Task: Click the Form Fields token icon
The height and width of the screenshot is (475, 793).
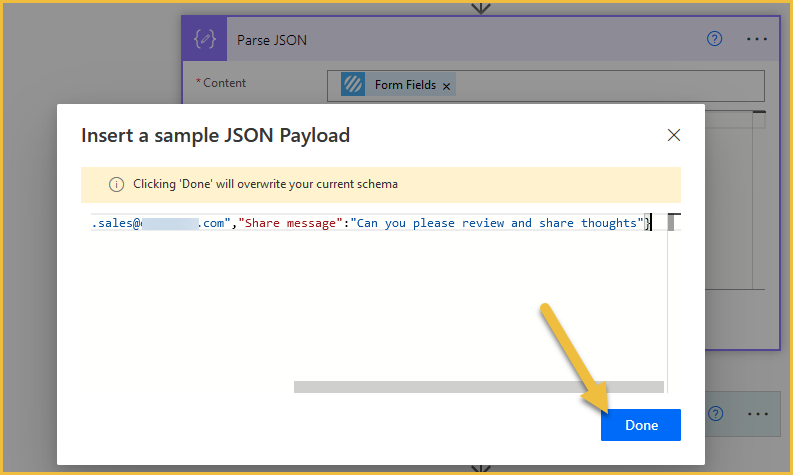Action: click(353, 84)
